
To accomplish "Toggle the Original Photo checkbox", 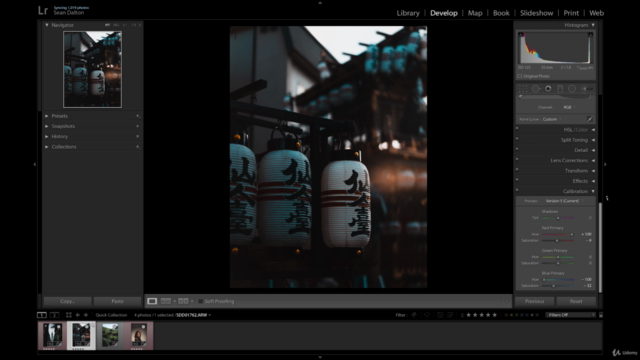I will 520,76.
